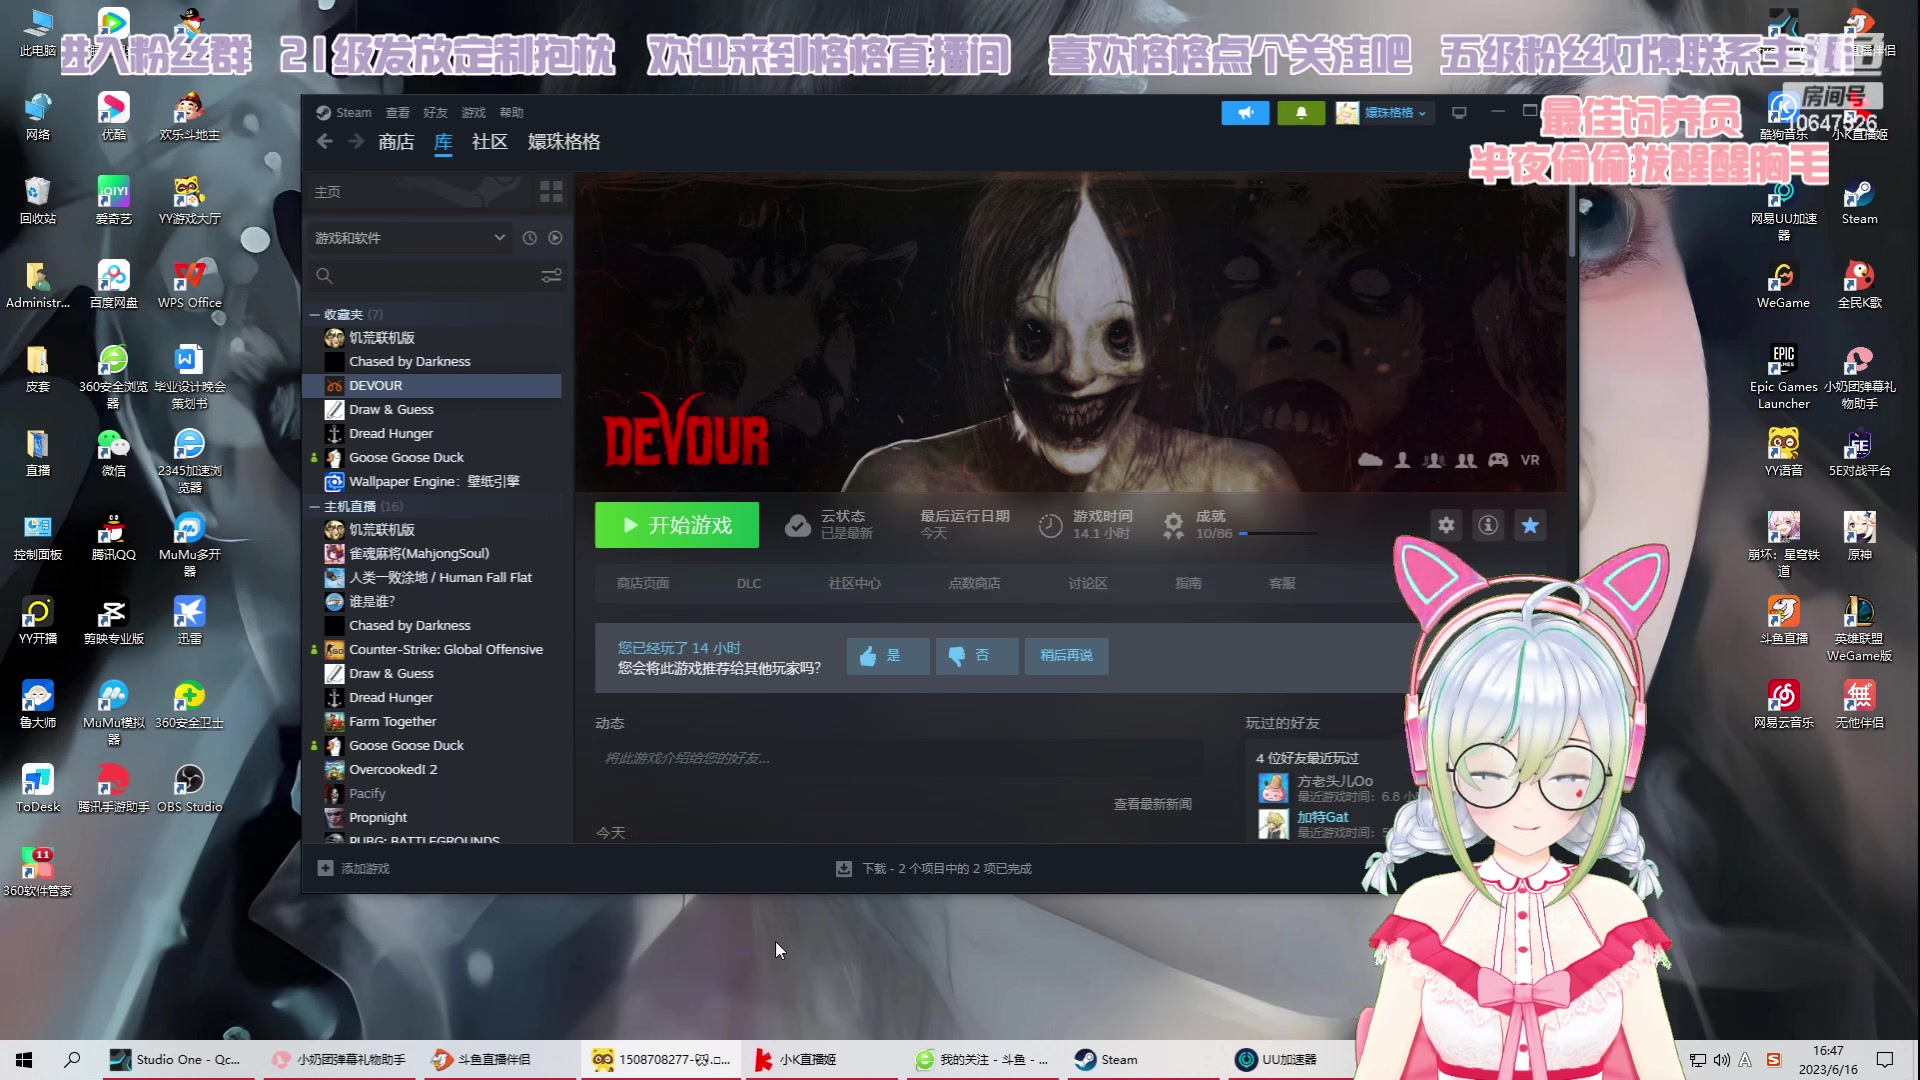
Task: Open Steam desktop shortcut icon
Action: click(1859, 202)
